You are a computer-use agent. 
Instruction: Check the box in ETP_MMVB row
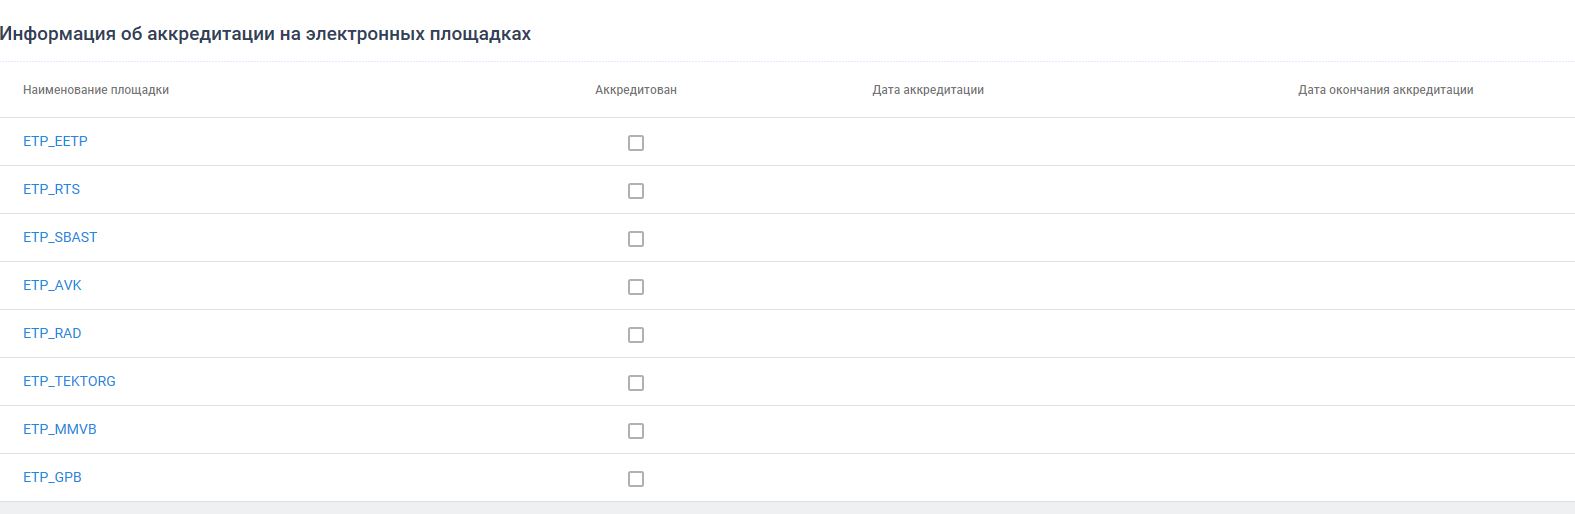636,431
